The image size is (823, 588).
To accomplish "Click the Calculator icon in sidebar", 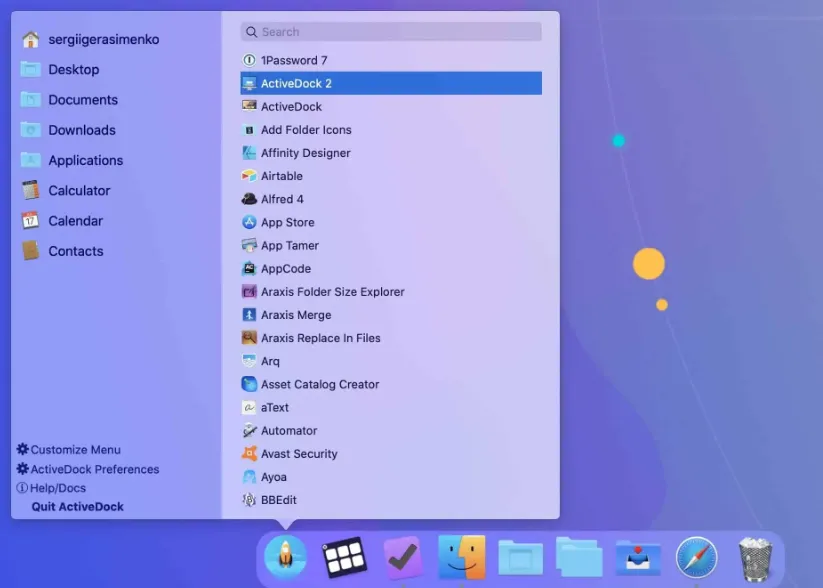I will tap(30, 190).
